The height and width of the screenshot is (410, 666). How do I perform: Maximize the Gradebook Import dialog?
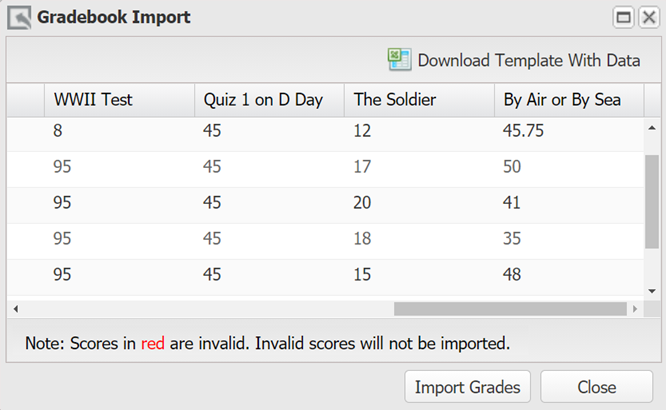(x=624, y=17)
